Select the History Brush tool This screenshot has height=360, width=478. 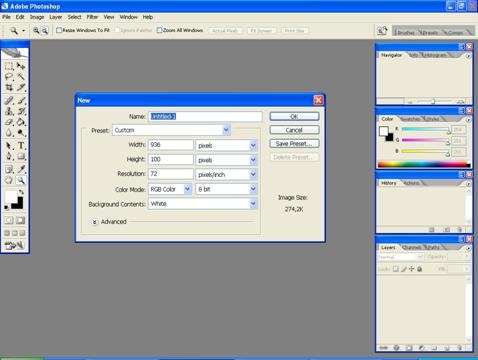pos(21,111)
